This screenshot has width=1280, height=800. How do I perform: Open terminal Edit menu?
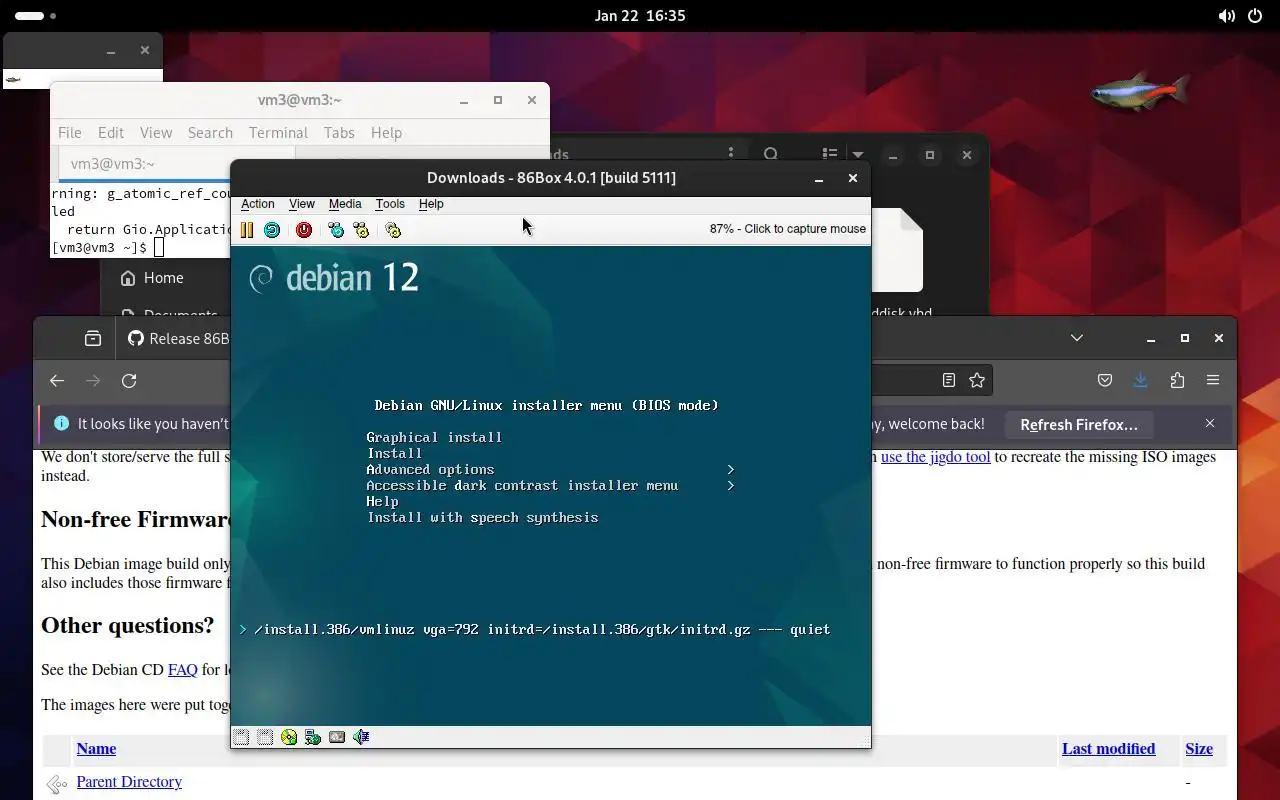coord(111,132)
